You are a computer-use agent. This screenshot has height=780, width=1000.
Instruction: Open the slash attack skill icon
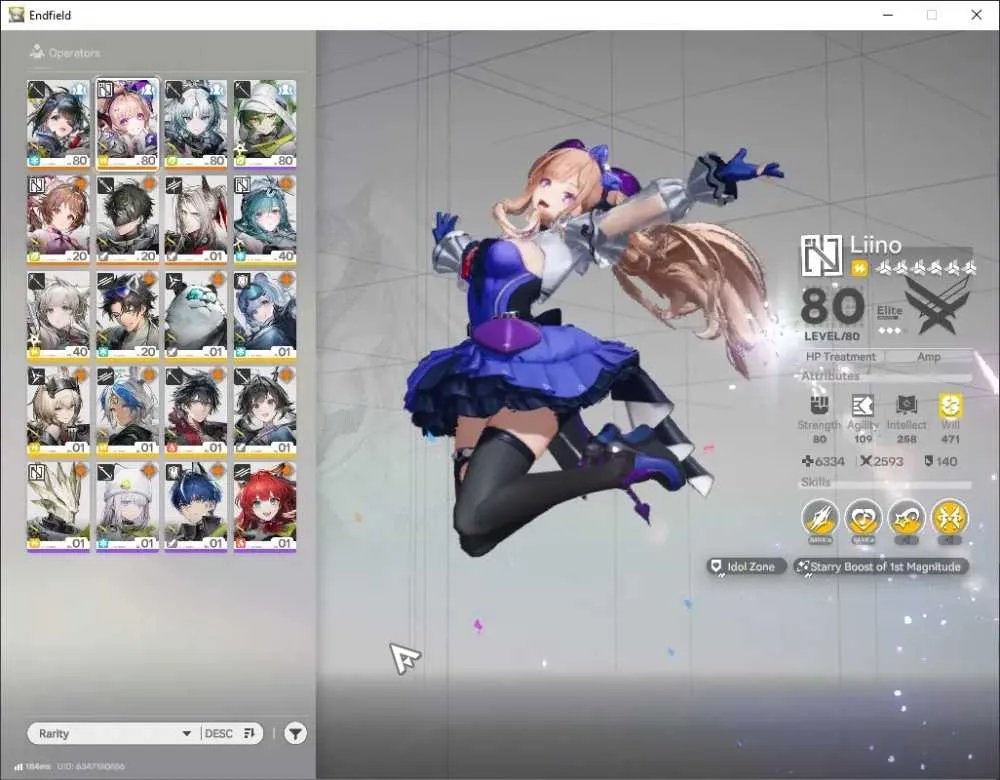820,518
